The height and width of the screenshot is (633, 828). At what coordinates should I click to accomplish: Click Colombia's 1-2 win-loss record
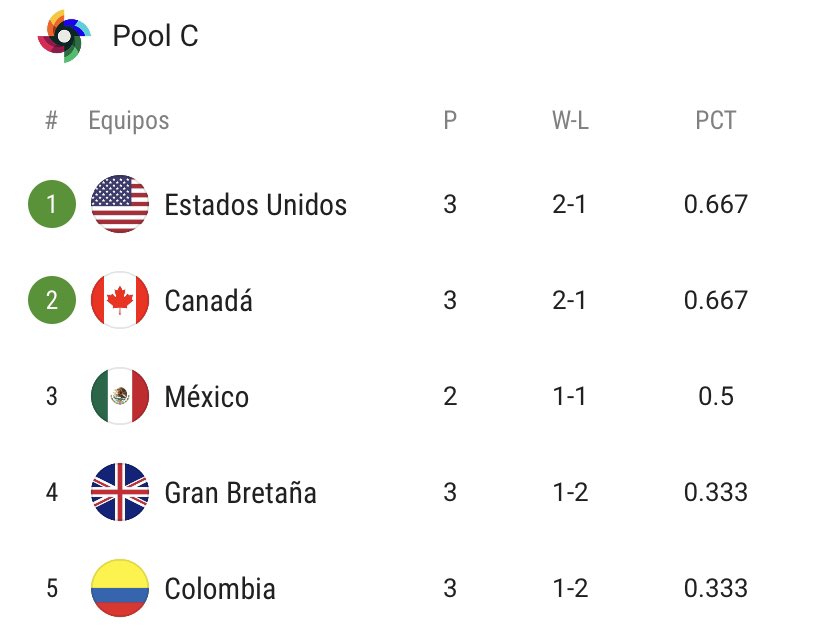coord(569,588)
